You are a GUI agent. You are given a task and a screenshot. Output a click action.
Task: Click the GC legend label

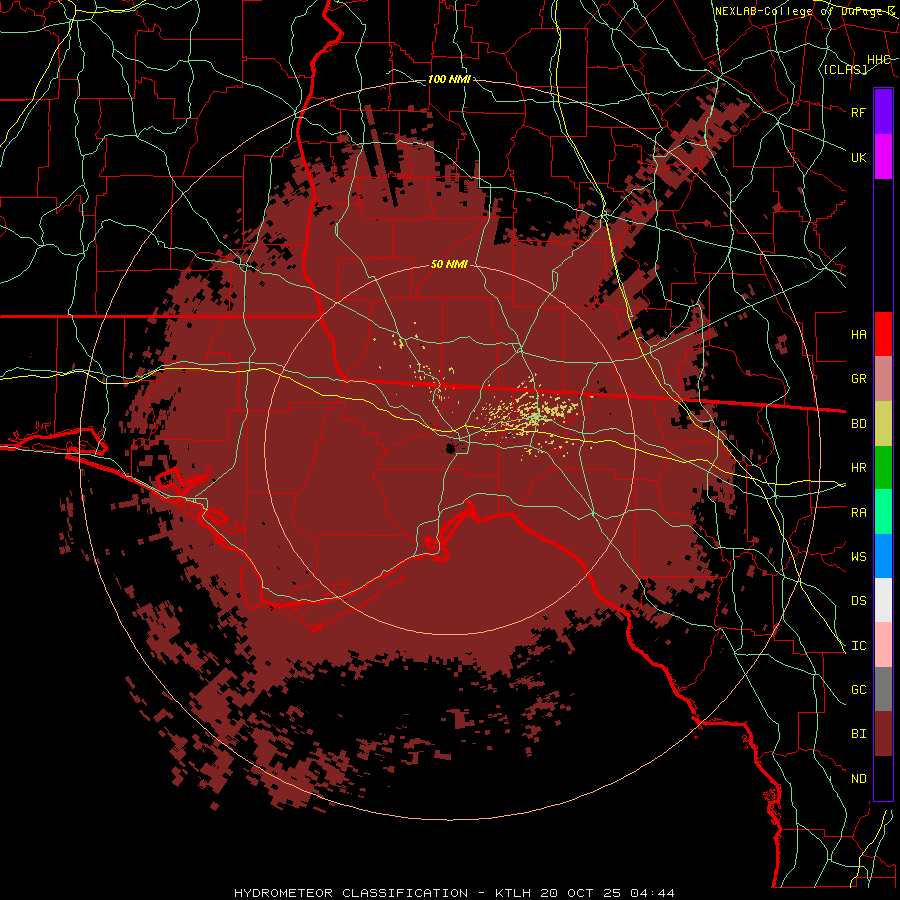[859, 690]
